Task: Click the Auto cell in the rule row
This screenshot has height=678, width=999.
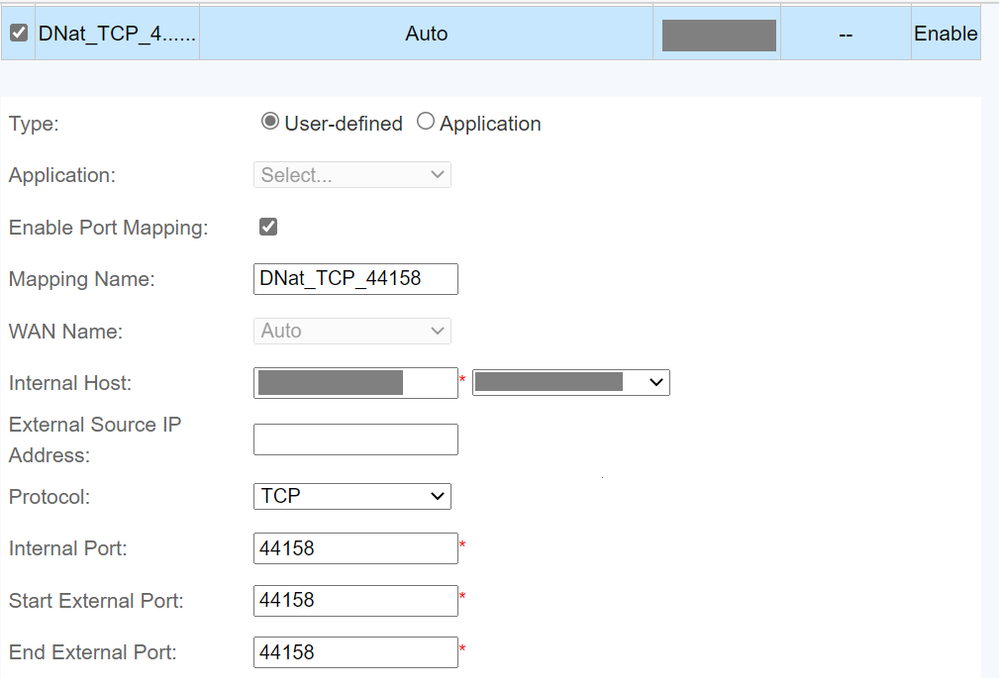Action: click(x=426, y=34)
